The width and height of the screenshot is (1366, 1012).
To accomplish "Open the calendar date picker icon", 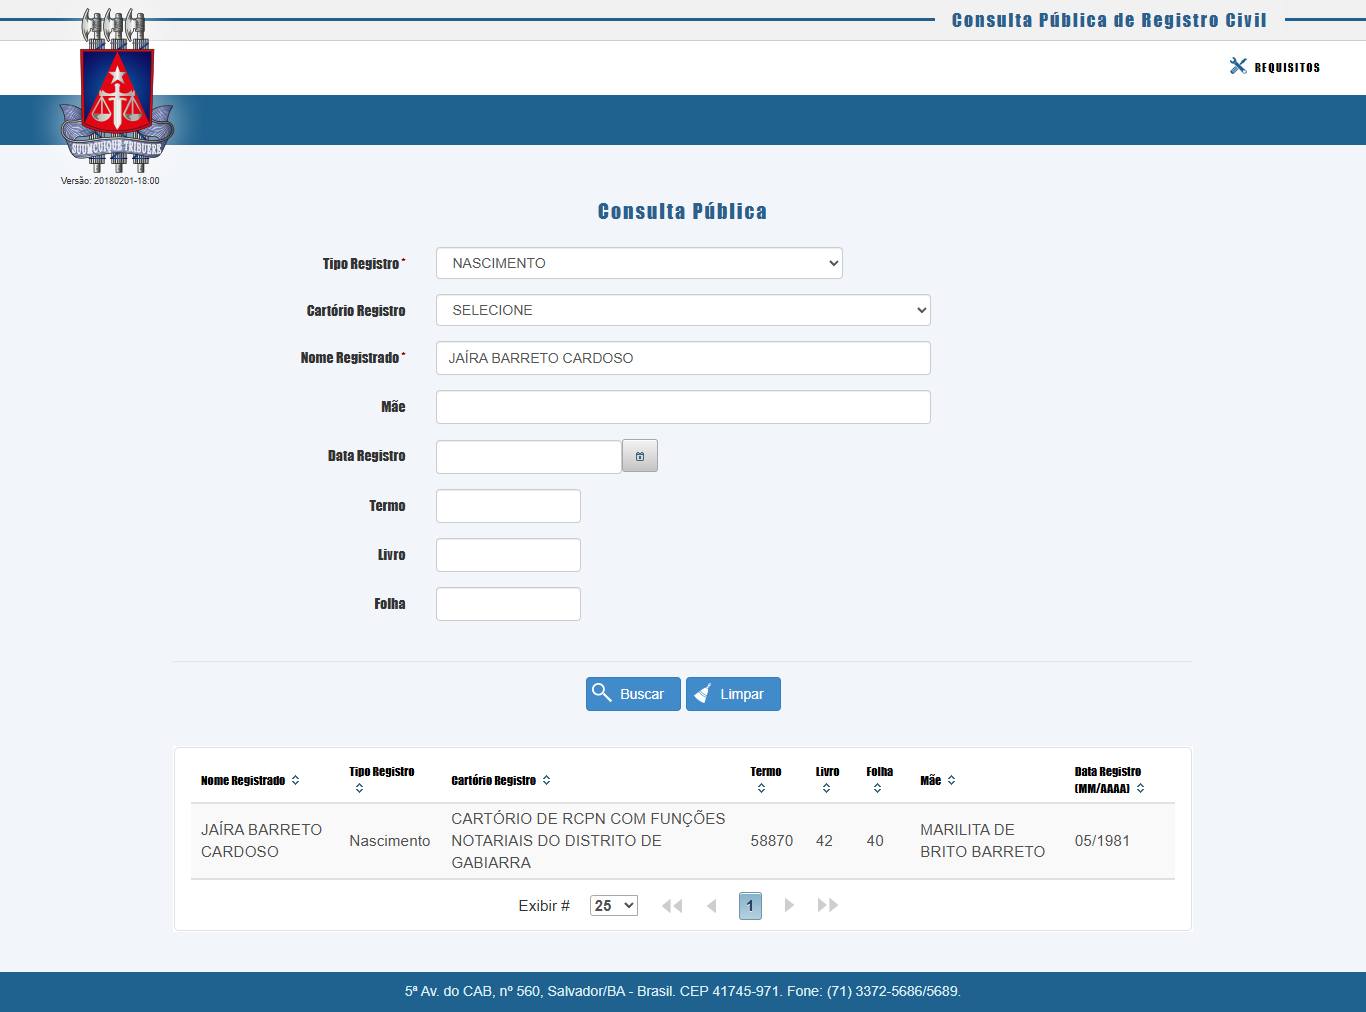I will [640, 456].
